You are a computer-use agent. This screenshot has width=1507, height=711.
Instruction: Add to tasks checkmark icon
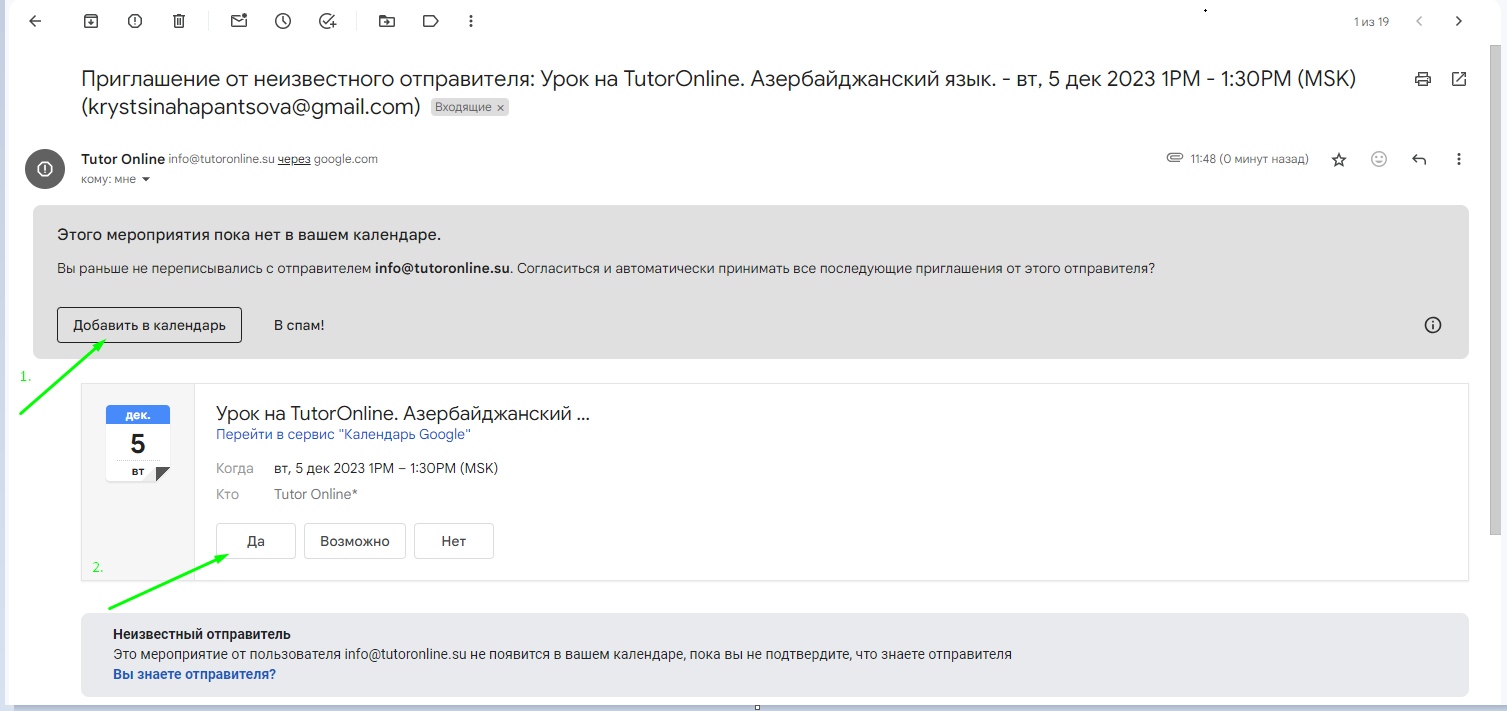pyautogui.click(x=327, y=21)
